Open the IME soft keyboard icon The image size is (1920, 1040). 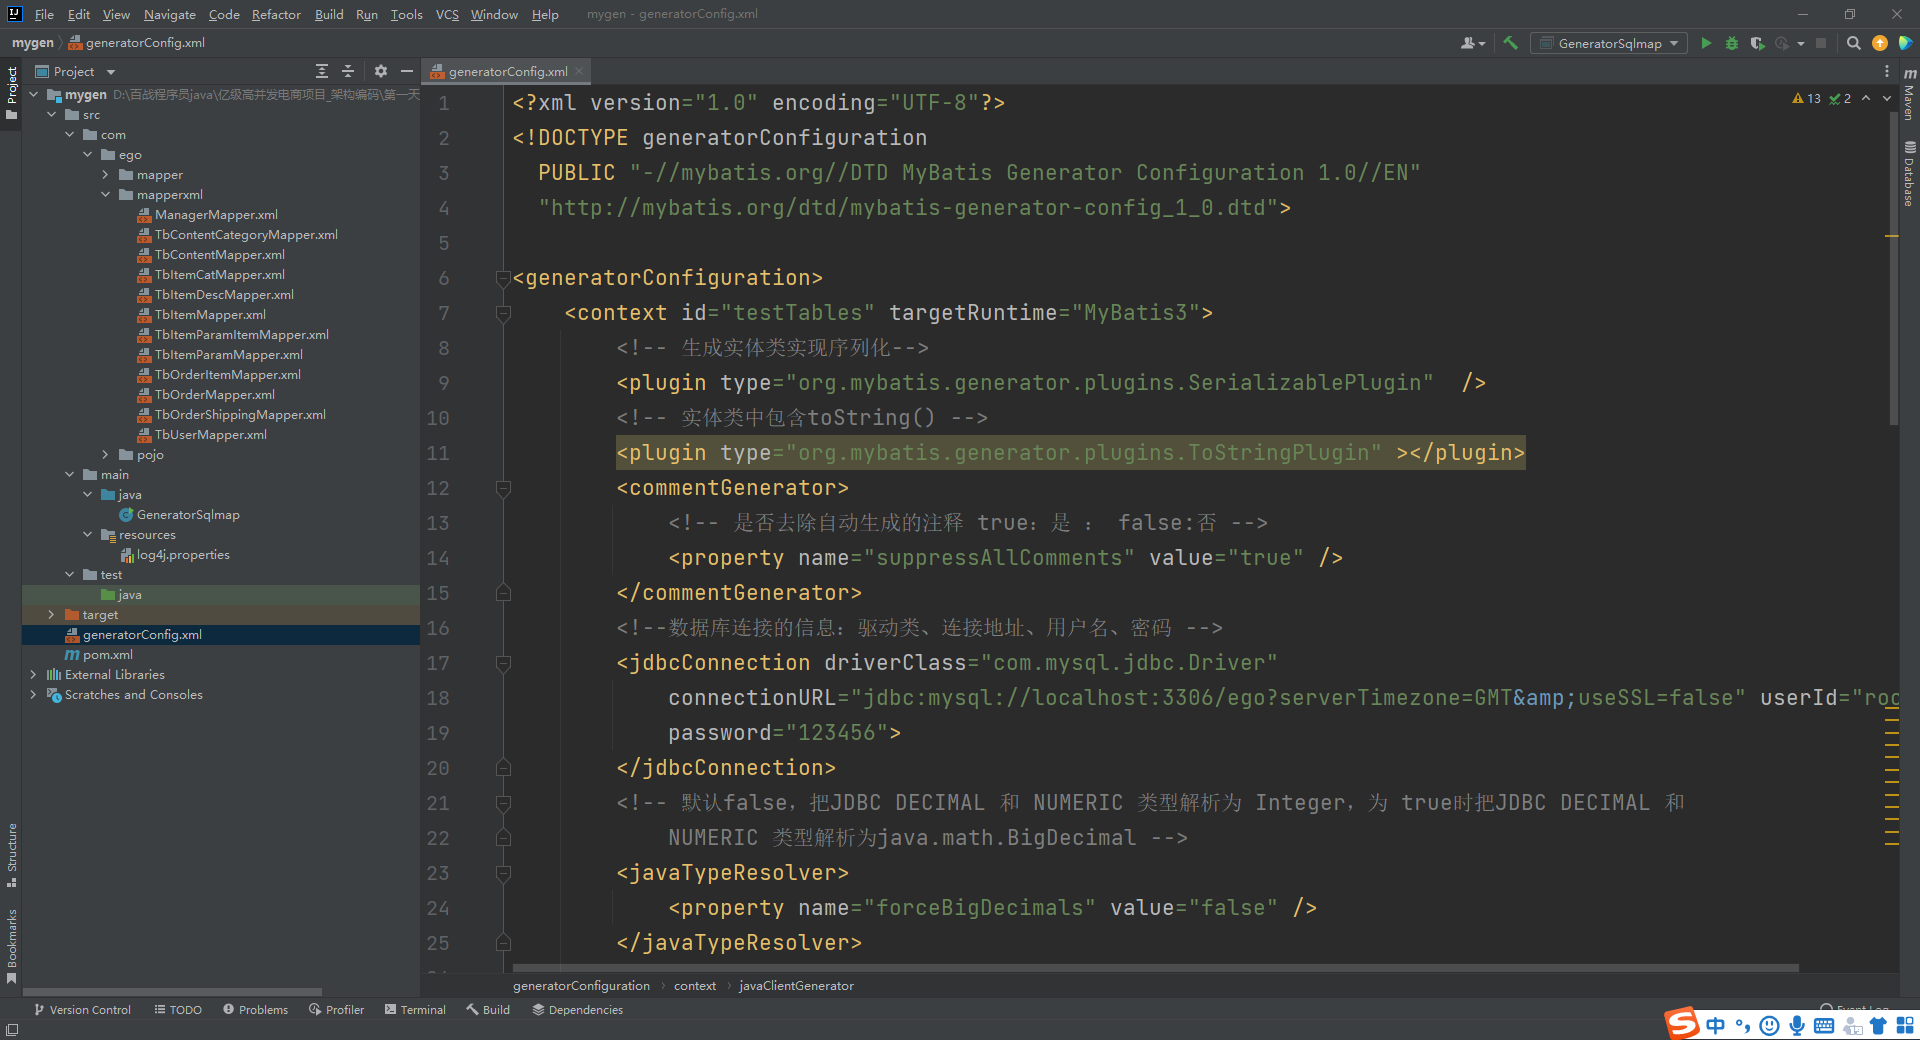tap(1824, 1025)
